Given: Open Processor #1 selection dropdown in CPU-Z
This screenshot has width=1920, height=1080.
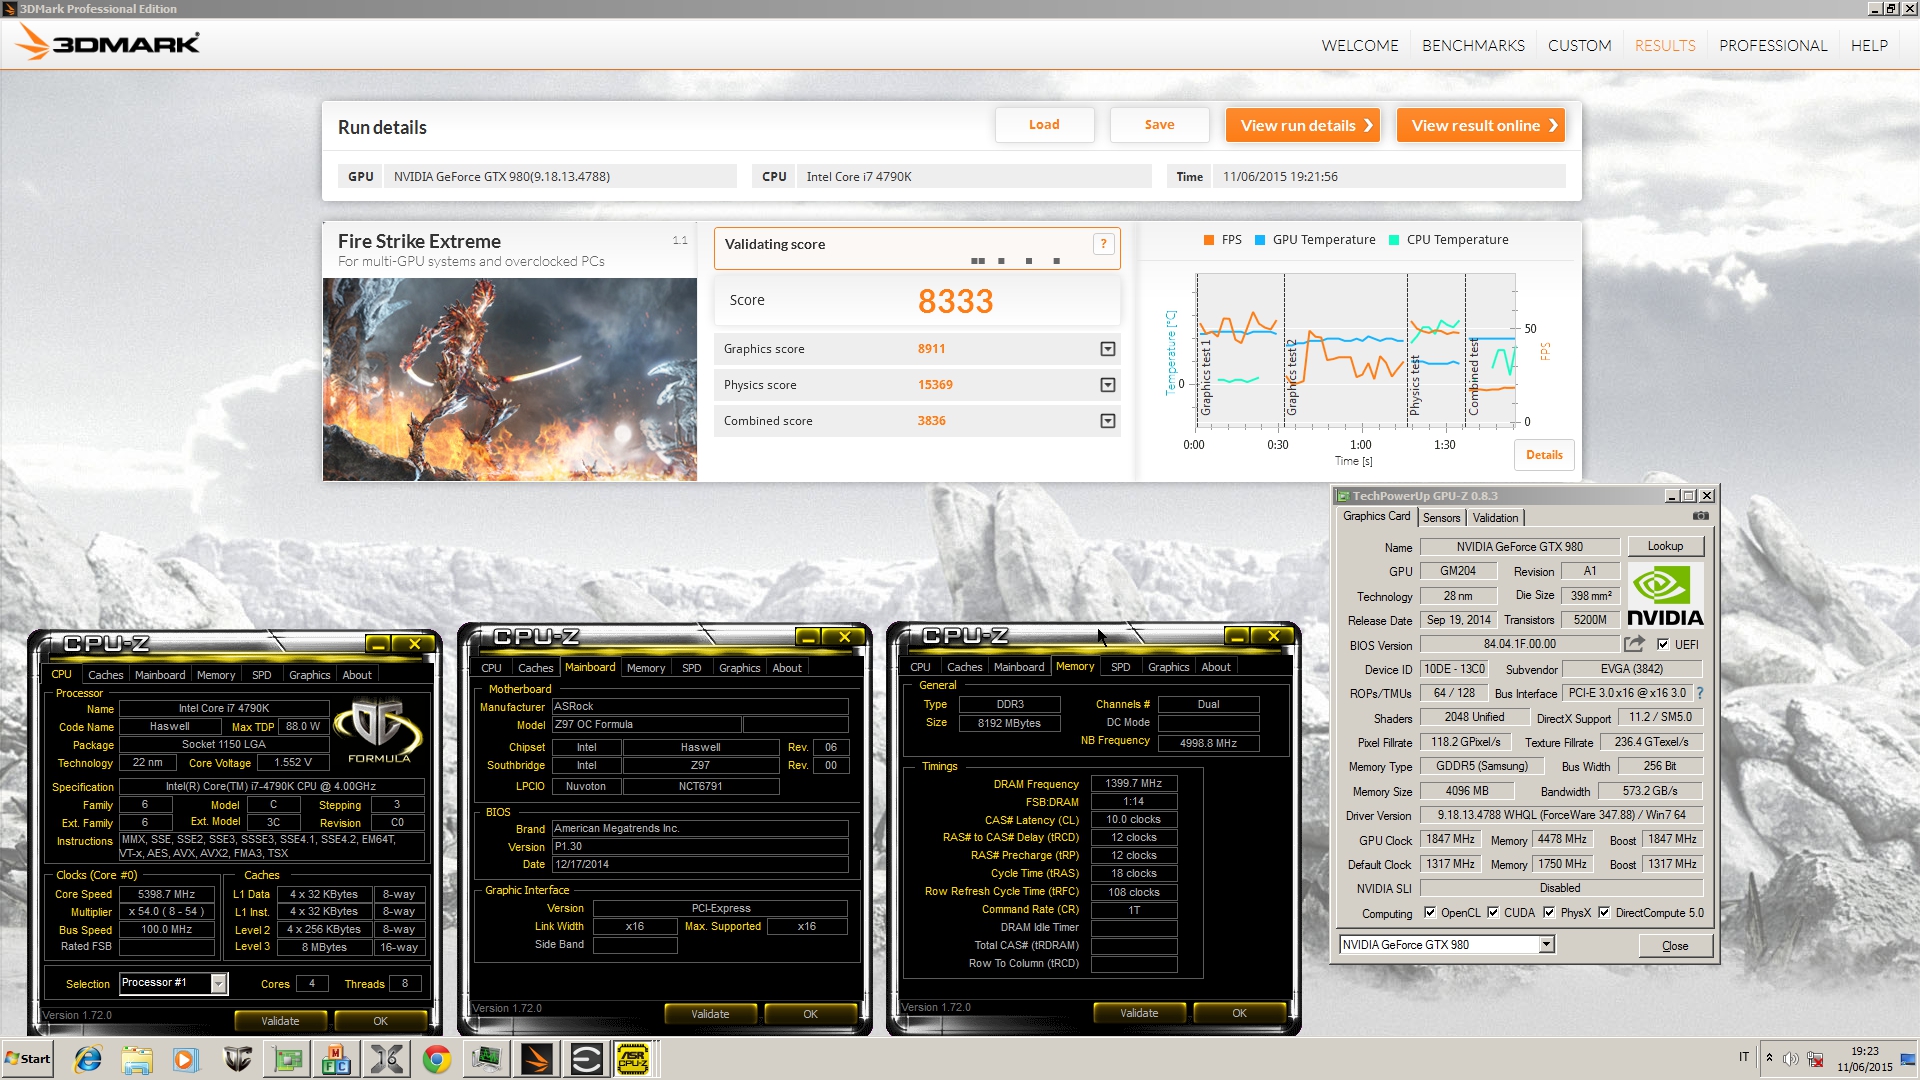Looking at the screenshot, I should 218,984.
